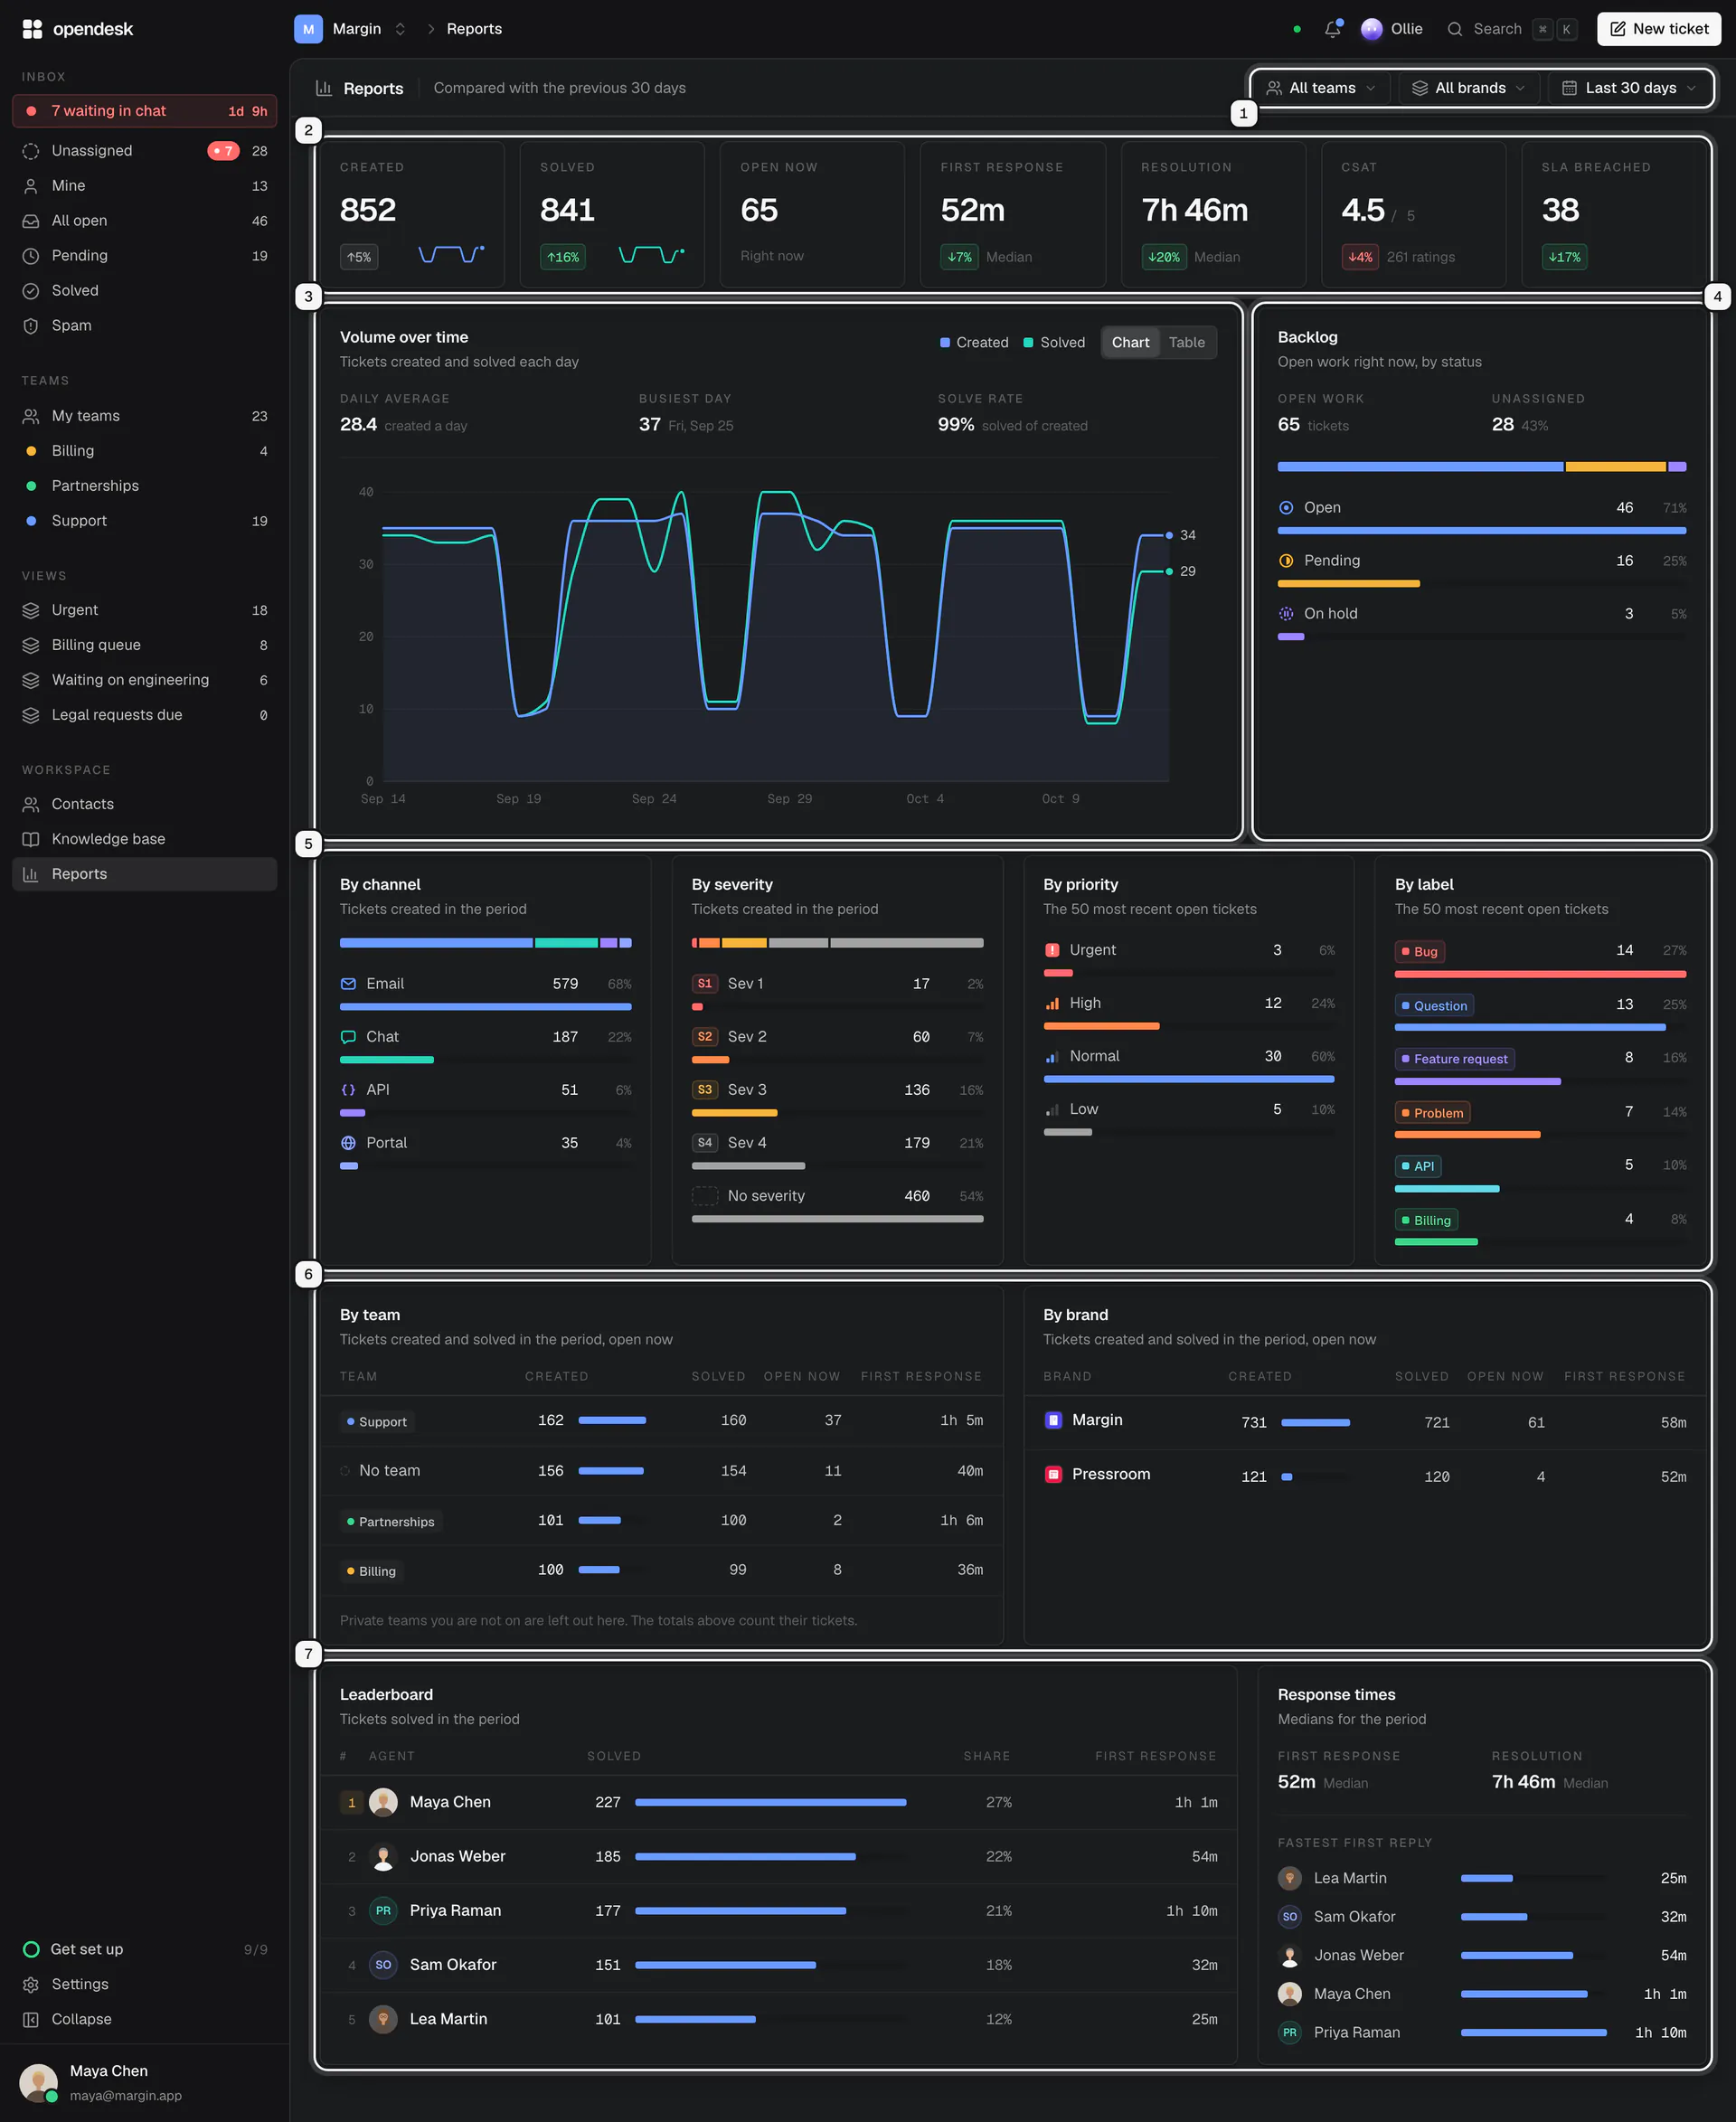Open the All brands filter dropdown
The width and height of the screenshot is (1736, 2122).
[1468, 88]
